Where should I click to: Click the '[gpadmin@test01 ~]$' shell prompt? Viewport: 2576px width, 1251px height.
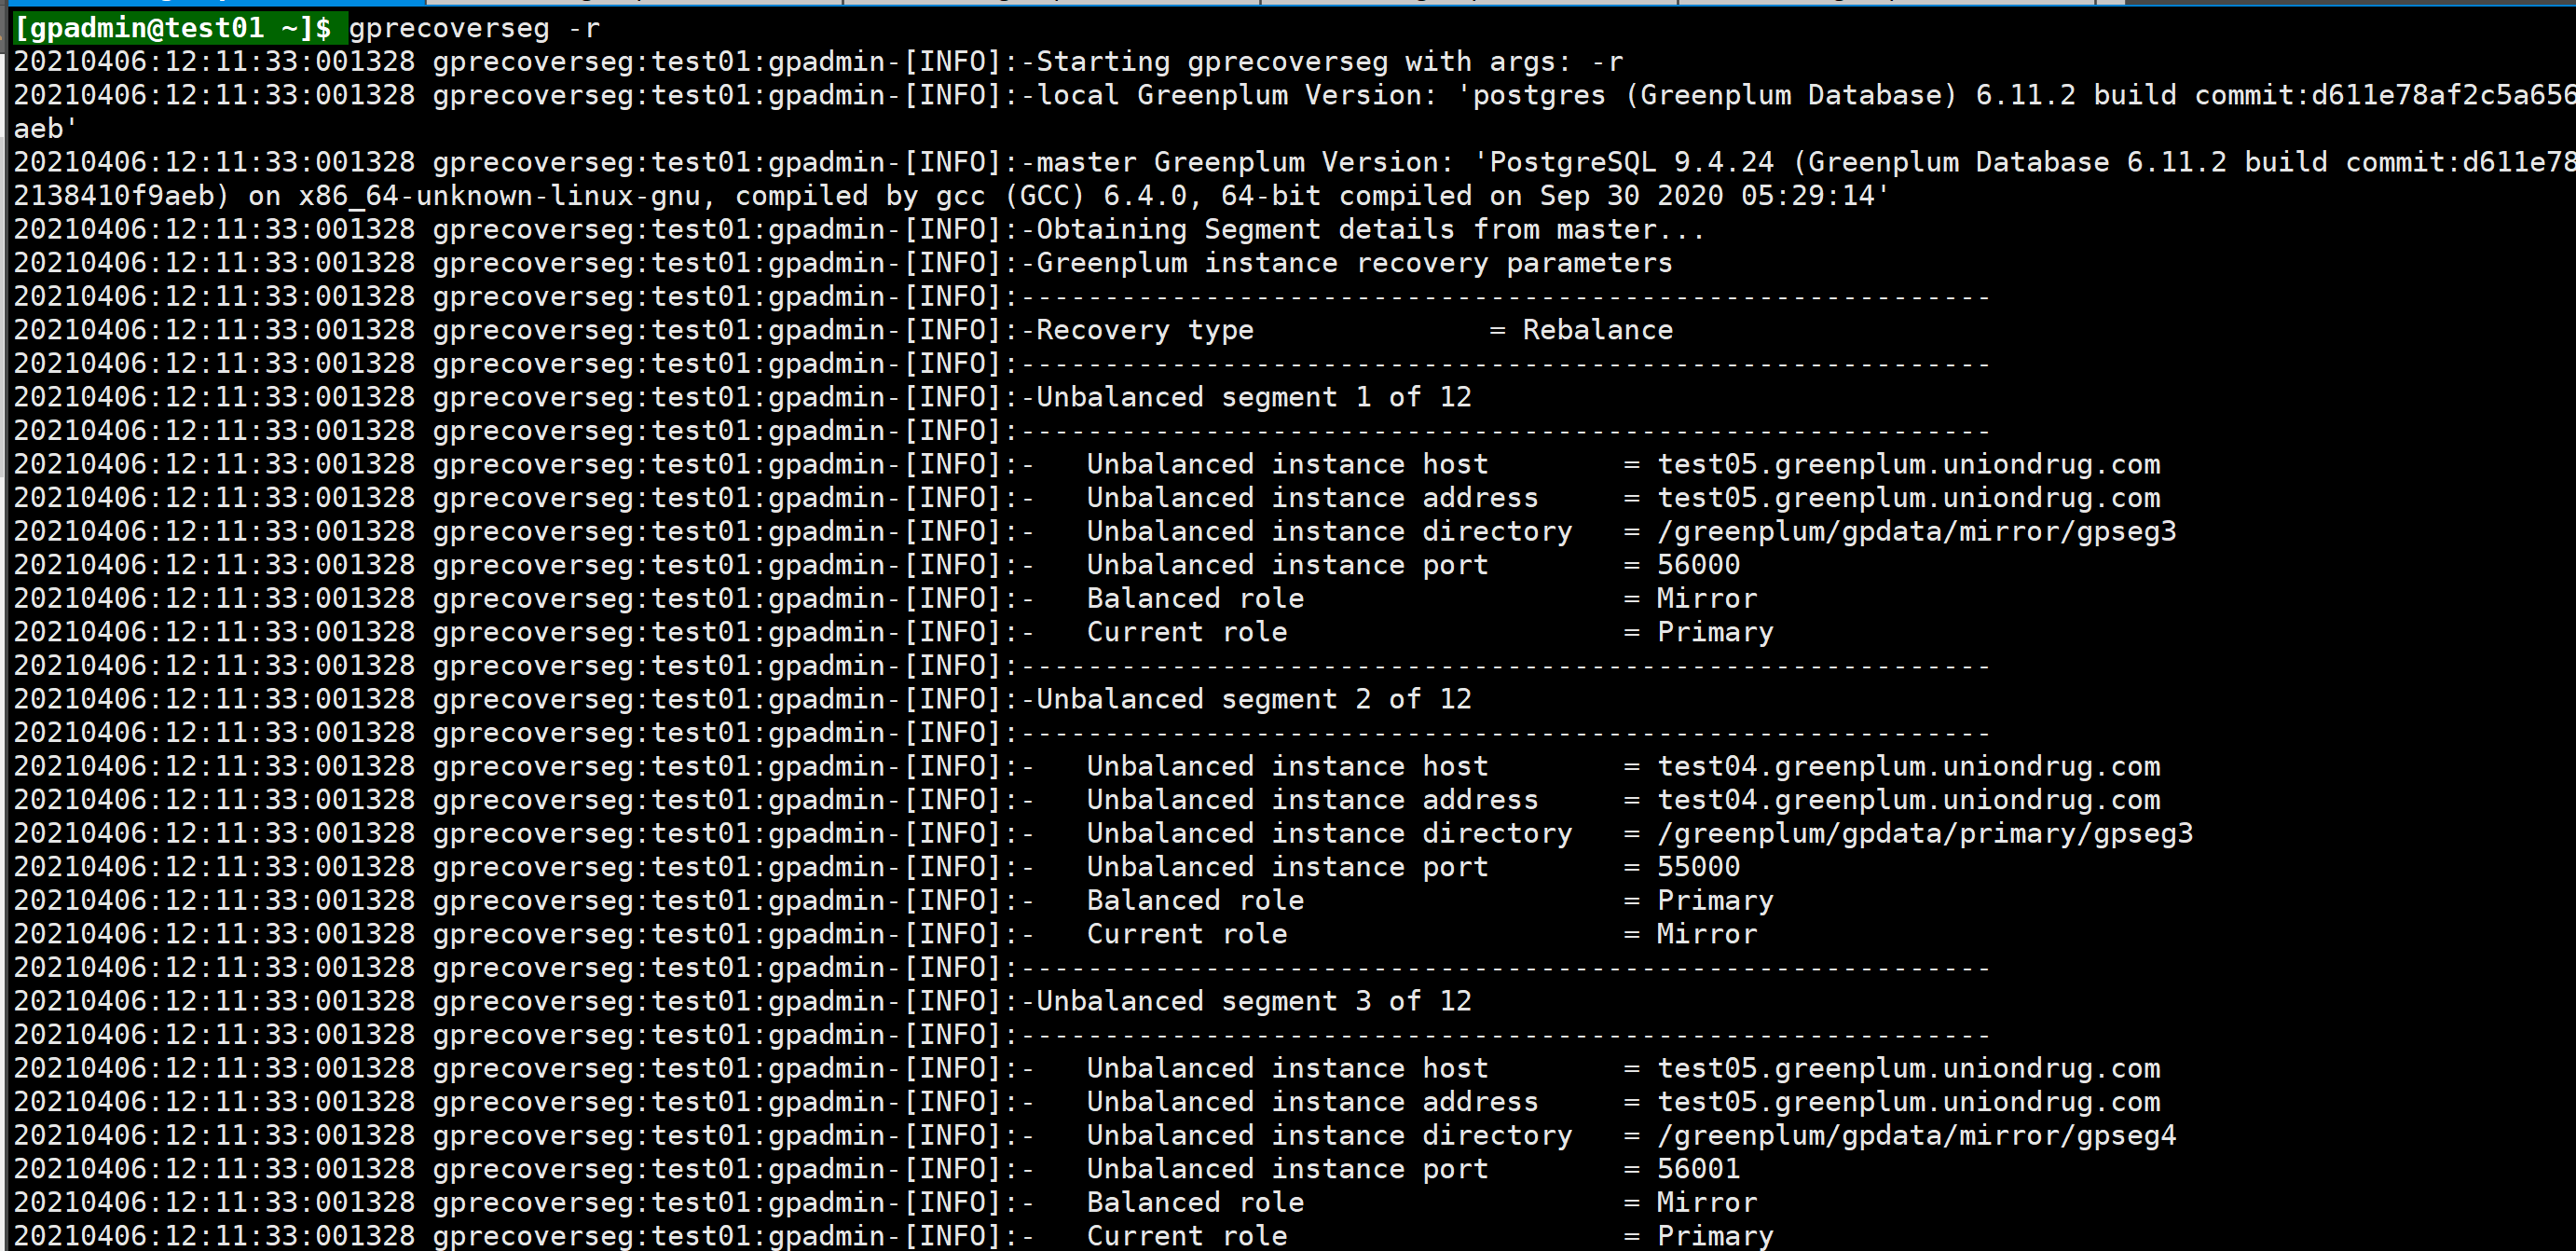[x=173, y=28]
